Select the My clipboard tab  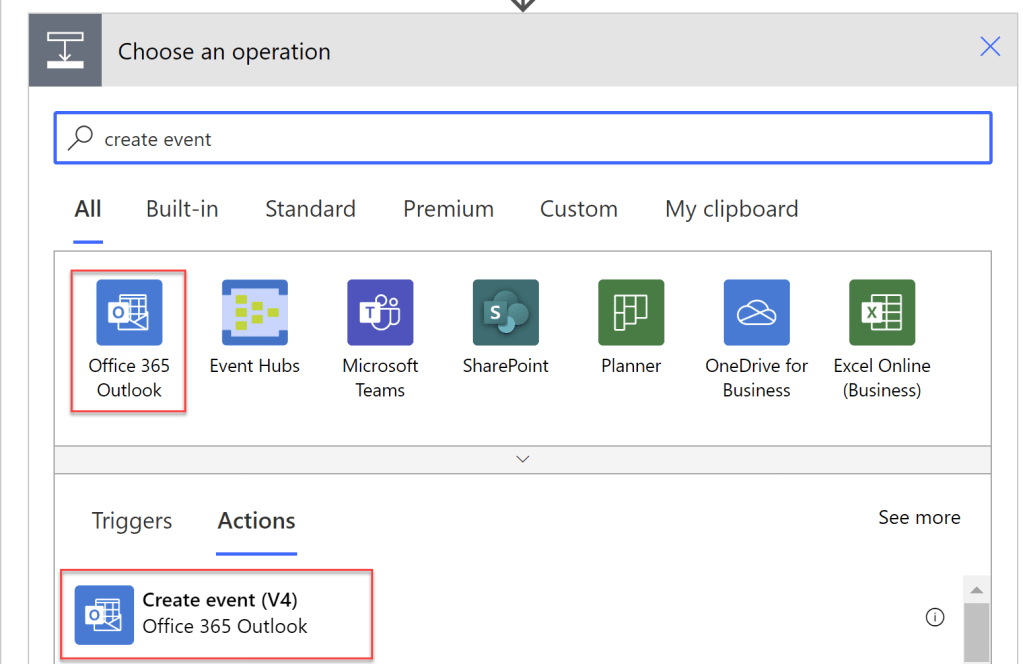click(x=730, y=209)
